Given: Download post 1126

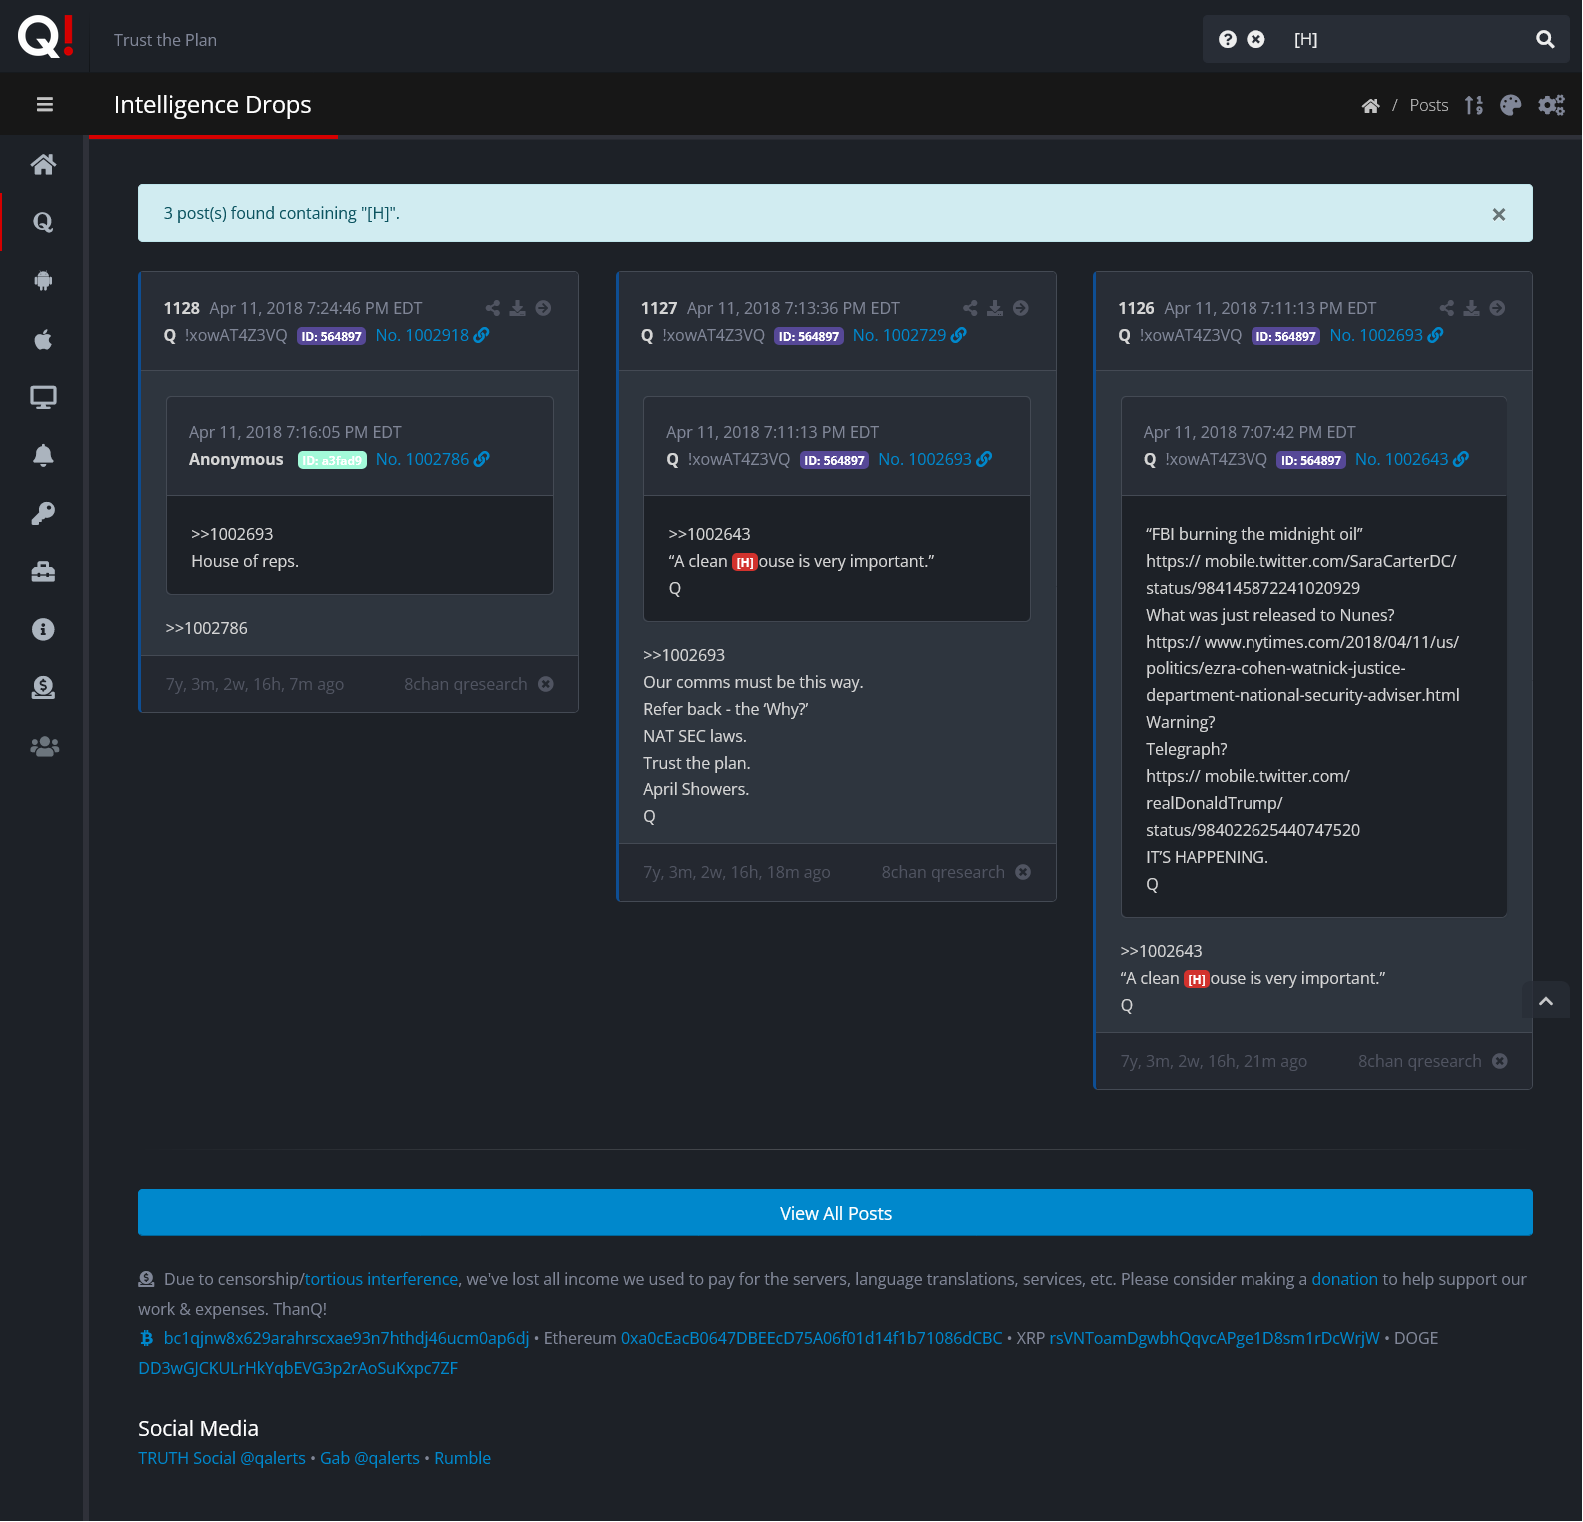Looking at the screenshot, I should (x=1472, y=308).
